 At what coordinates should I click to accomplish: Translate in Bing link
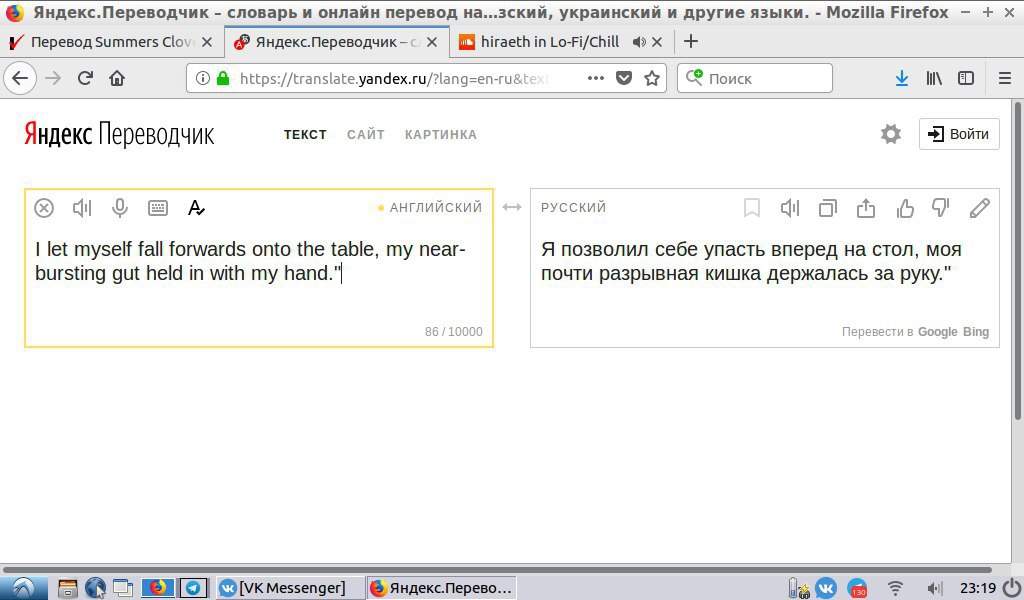976,332
